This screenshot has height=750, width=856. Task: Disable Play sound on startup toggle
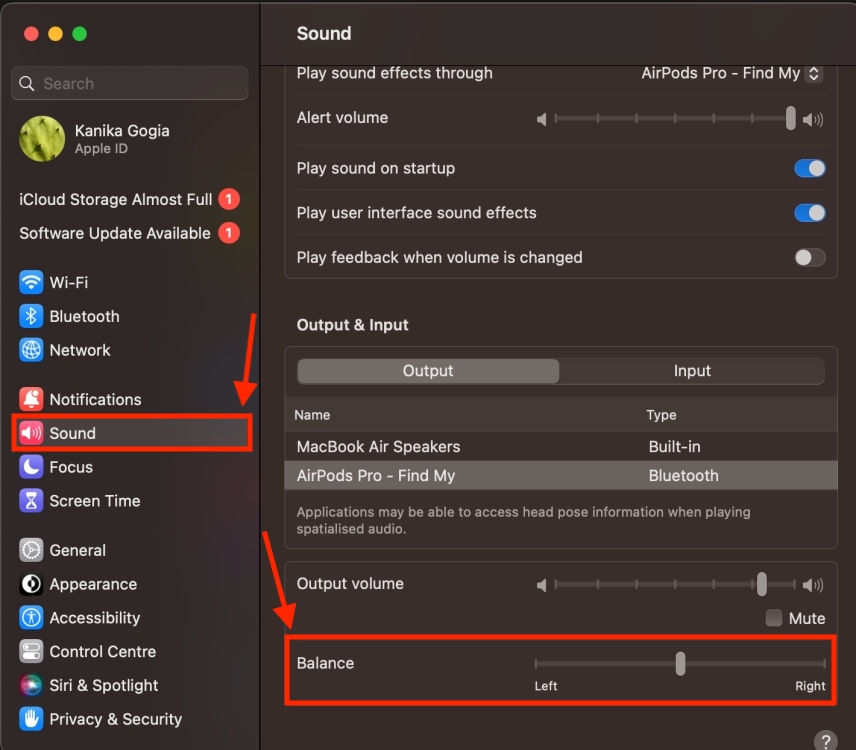[x=809, y=168]
